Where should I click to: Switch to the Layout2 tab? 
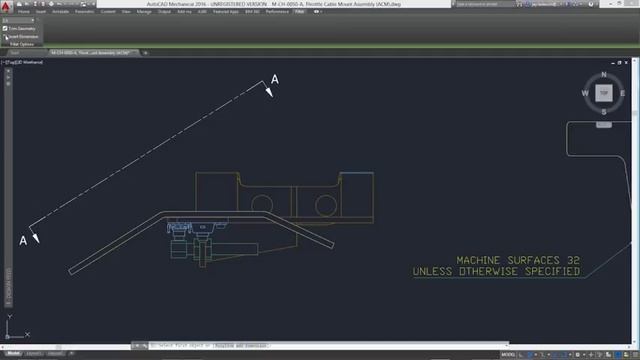55,353
